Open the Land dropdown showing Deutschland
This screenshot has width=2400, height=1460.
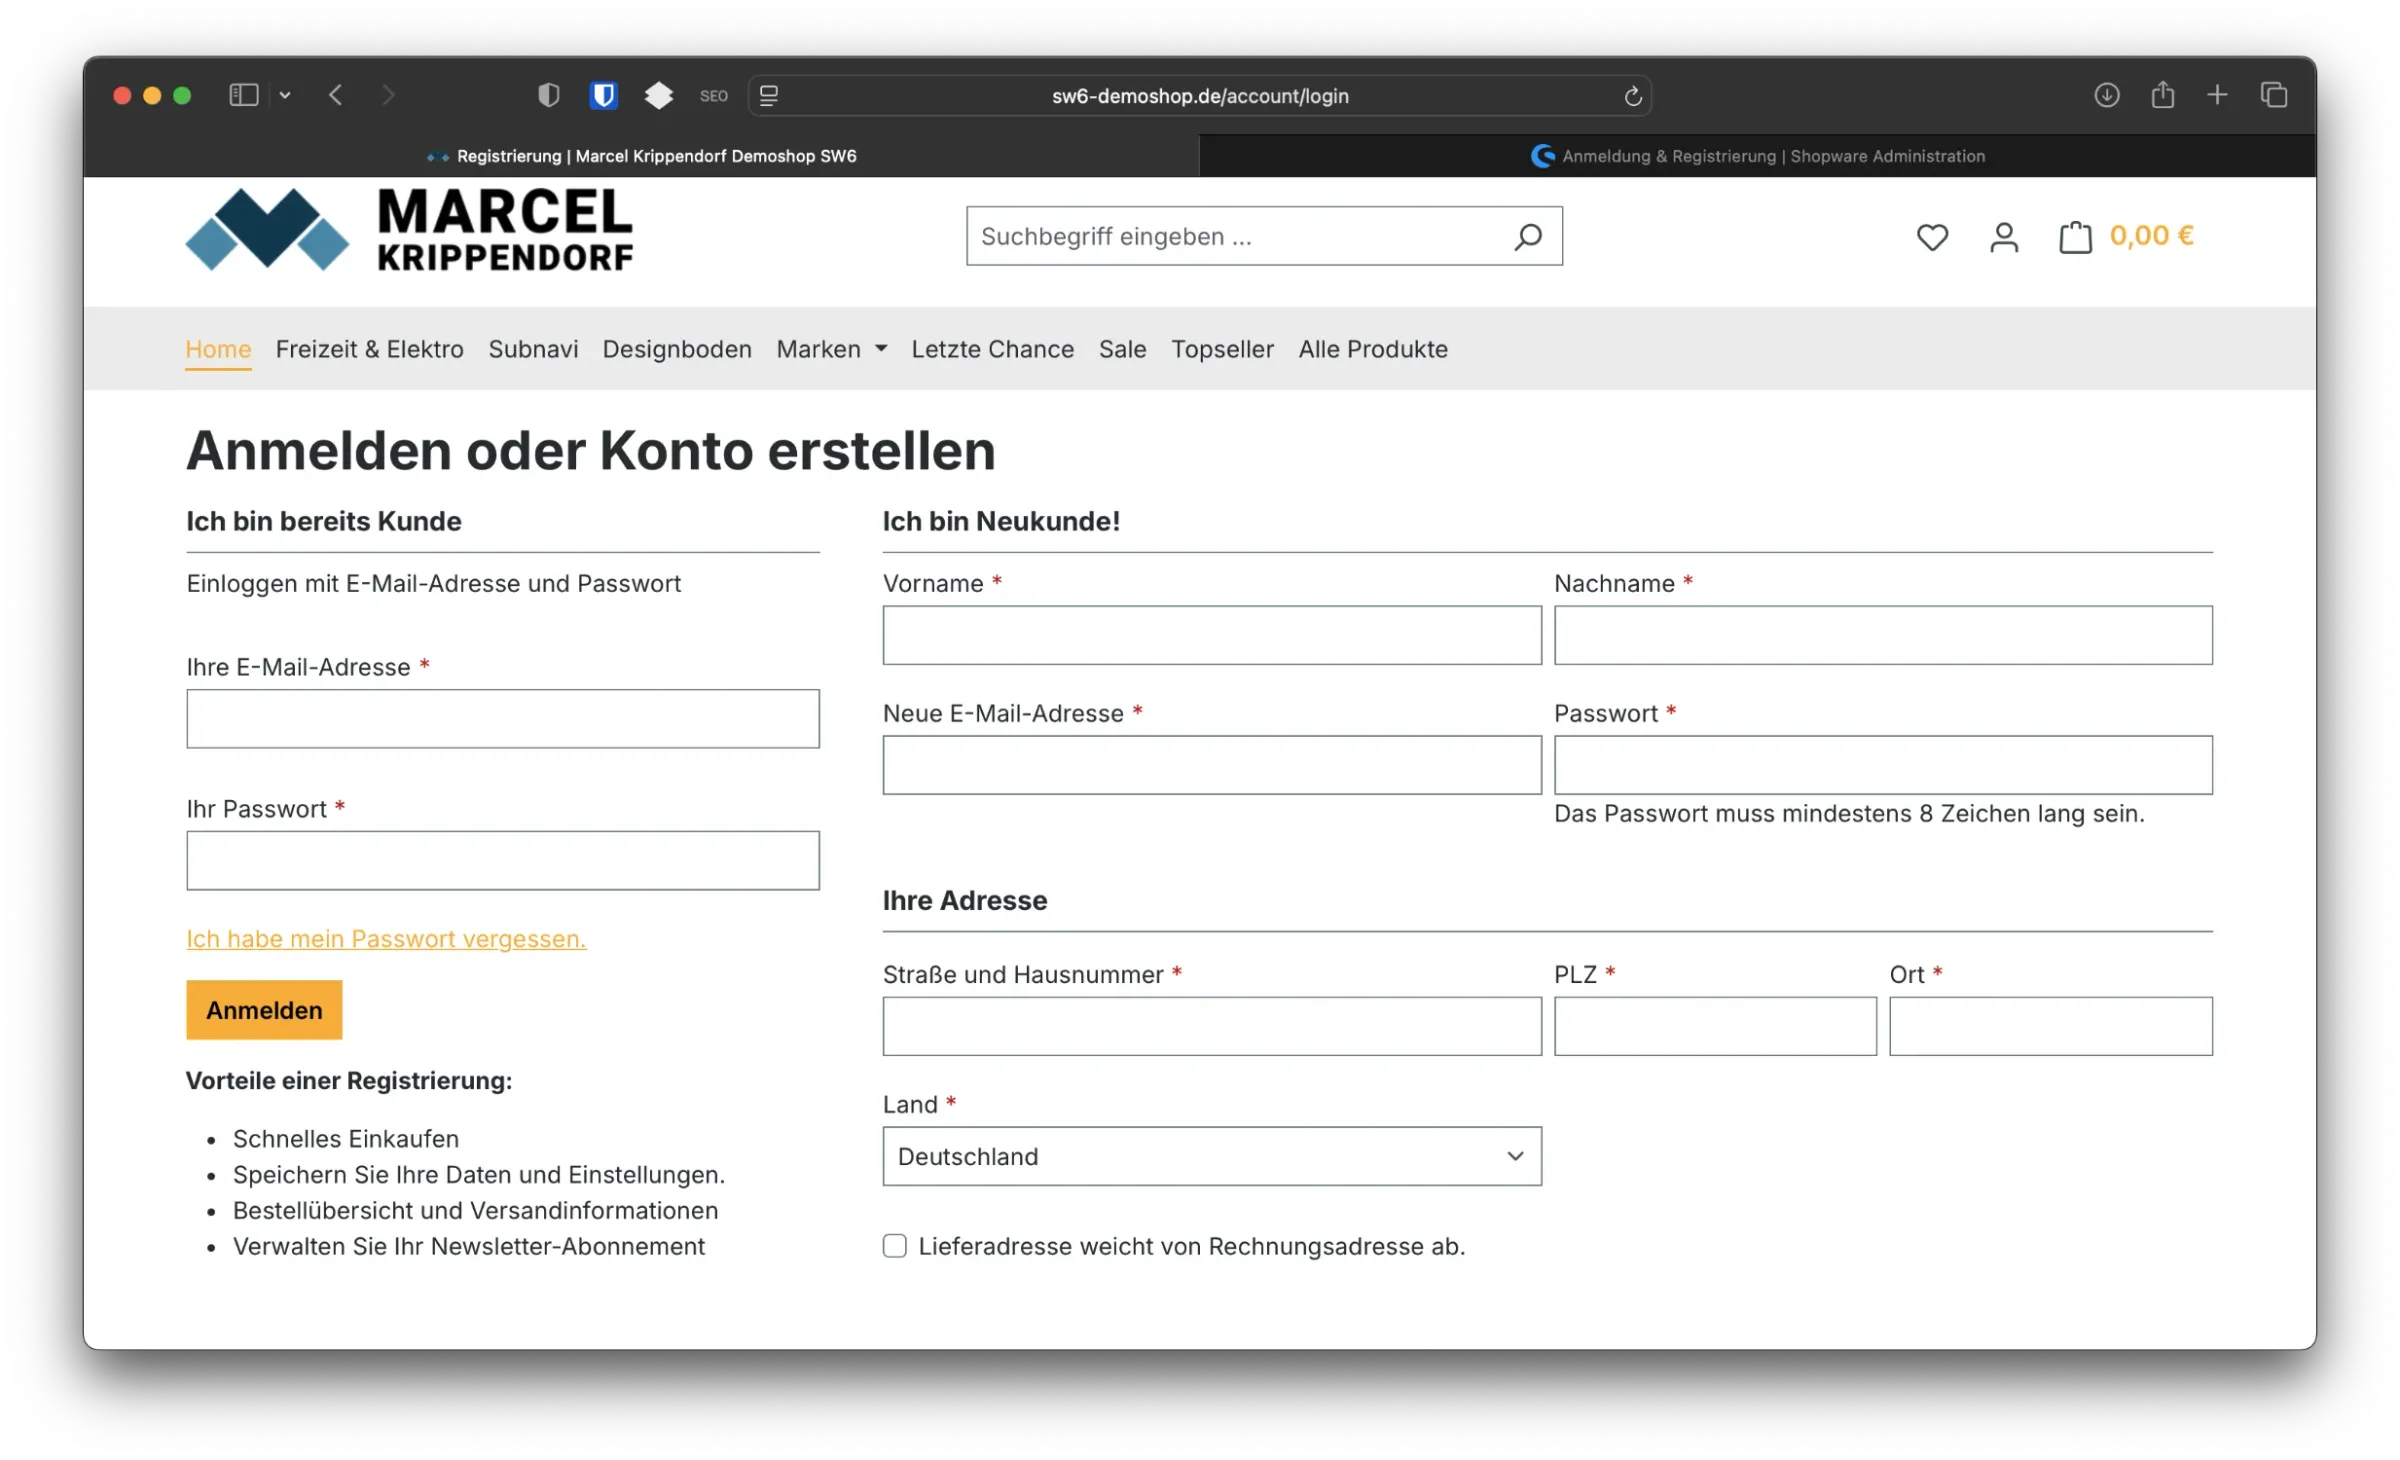[1211, 1156]
